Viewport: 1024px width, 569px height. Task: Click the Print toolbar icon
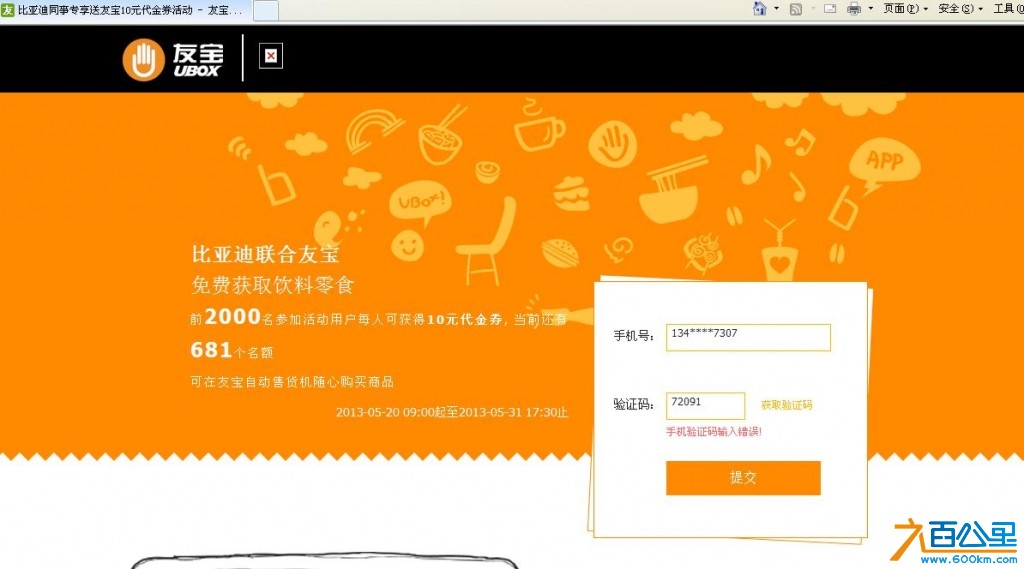click(x=854, y=8)
